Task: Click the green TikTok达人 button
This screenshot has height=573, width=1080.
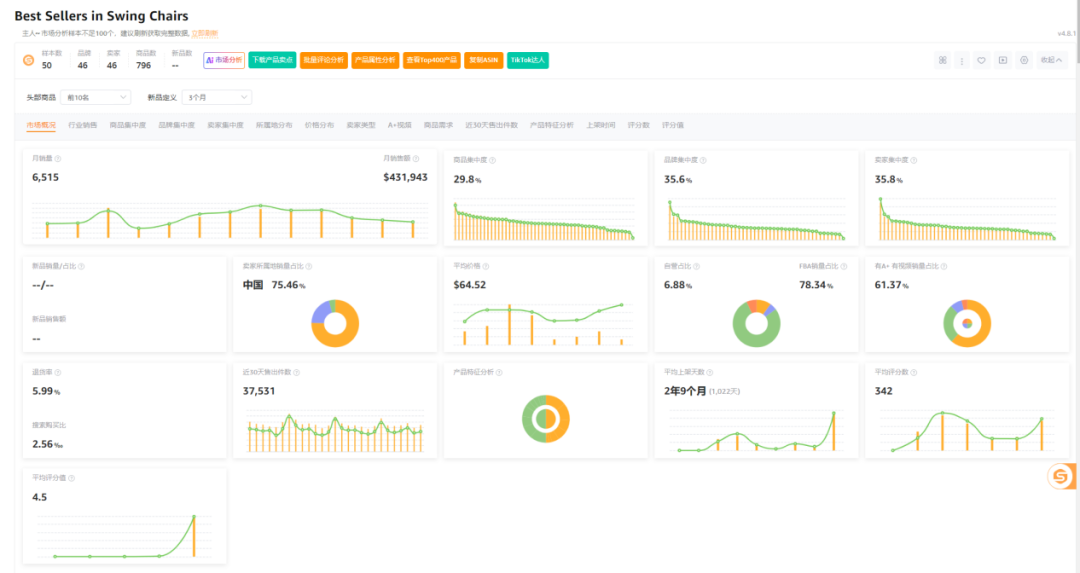Action: click(x=528, y=61)
